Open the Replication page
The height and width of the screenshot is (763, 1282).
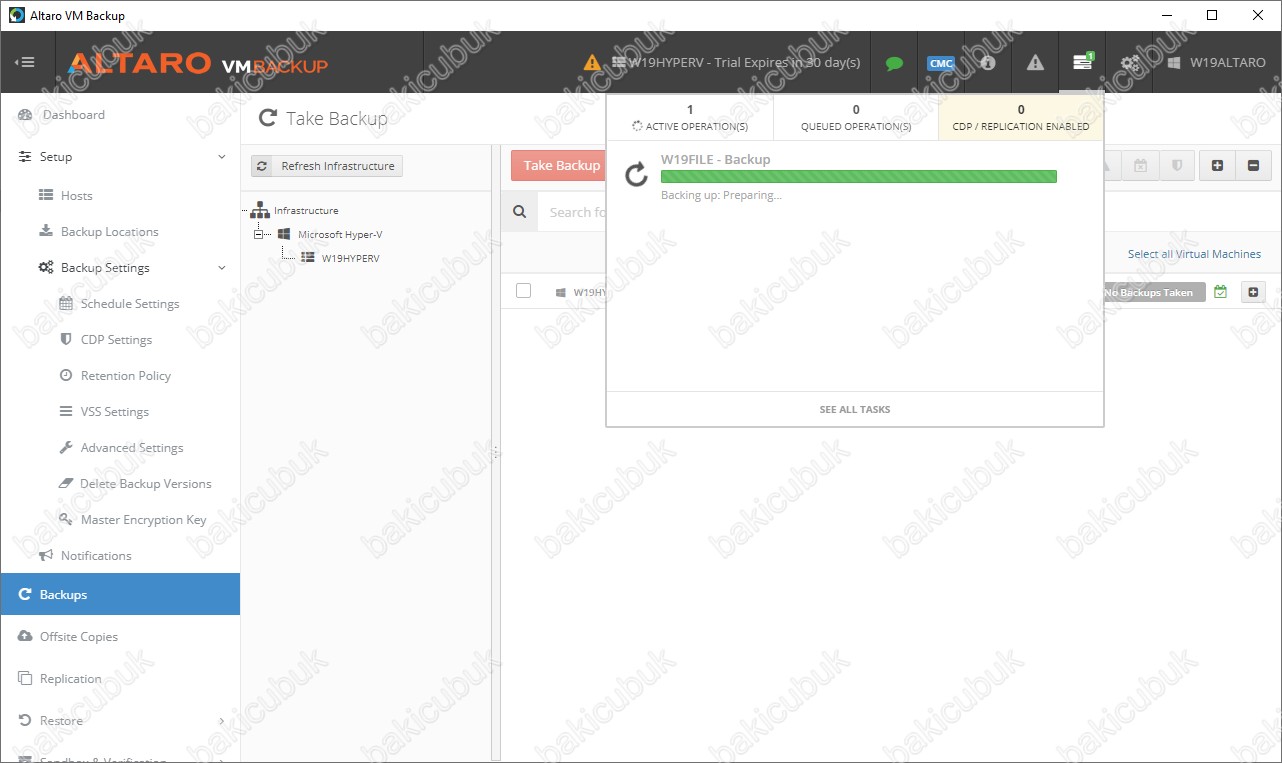[x=70, y=679]
